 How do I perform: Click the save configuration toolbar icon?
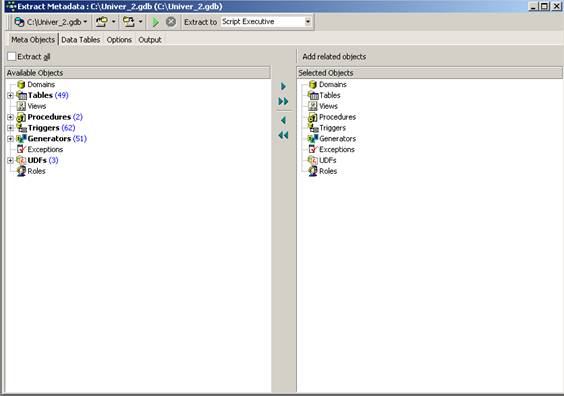128,22
